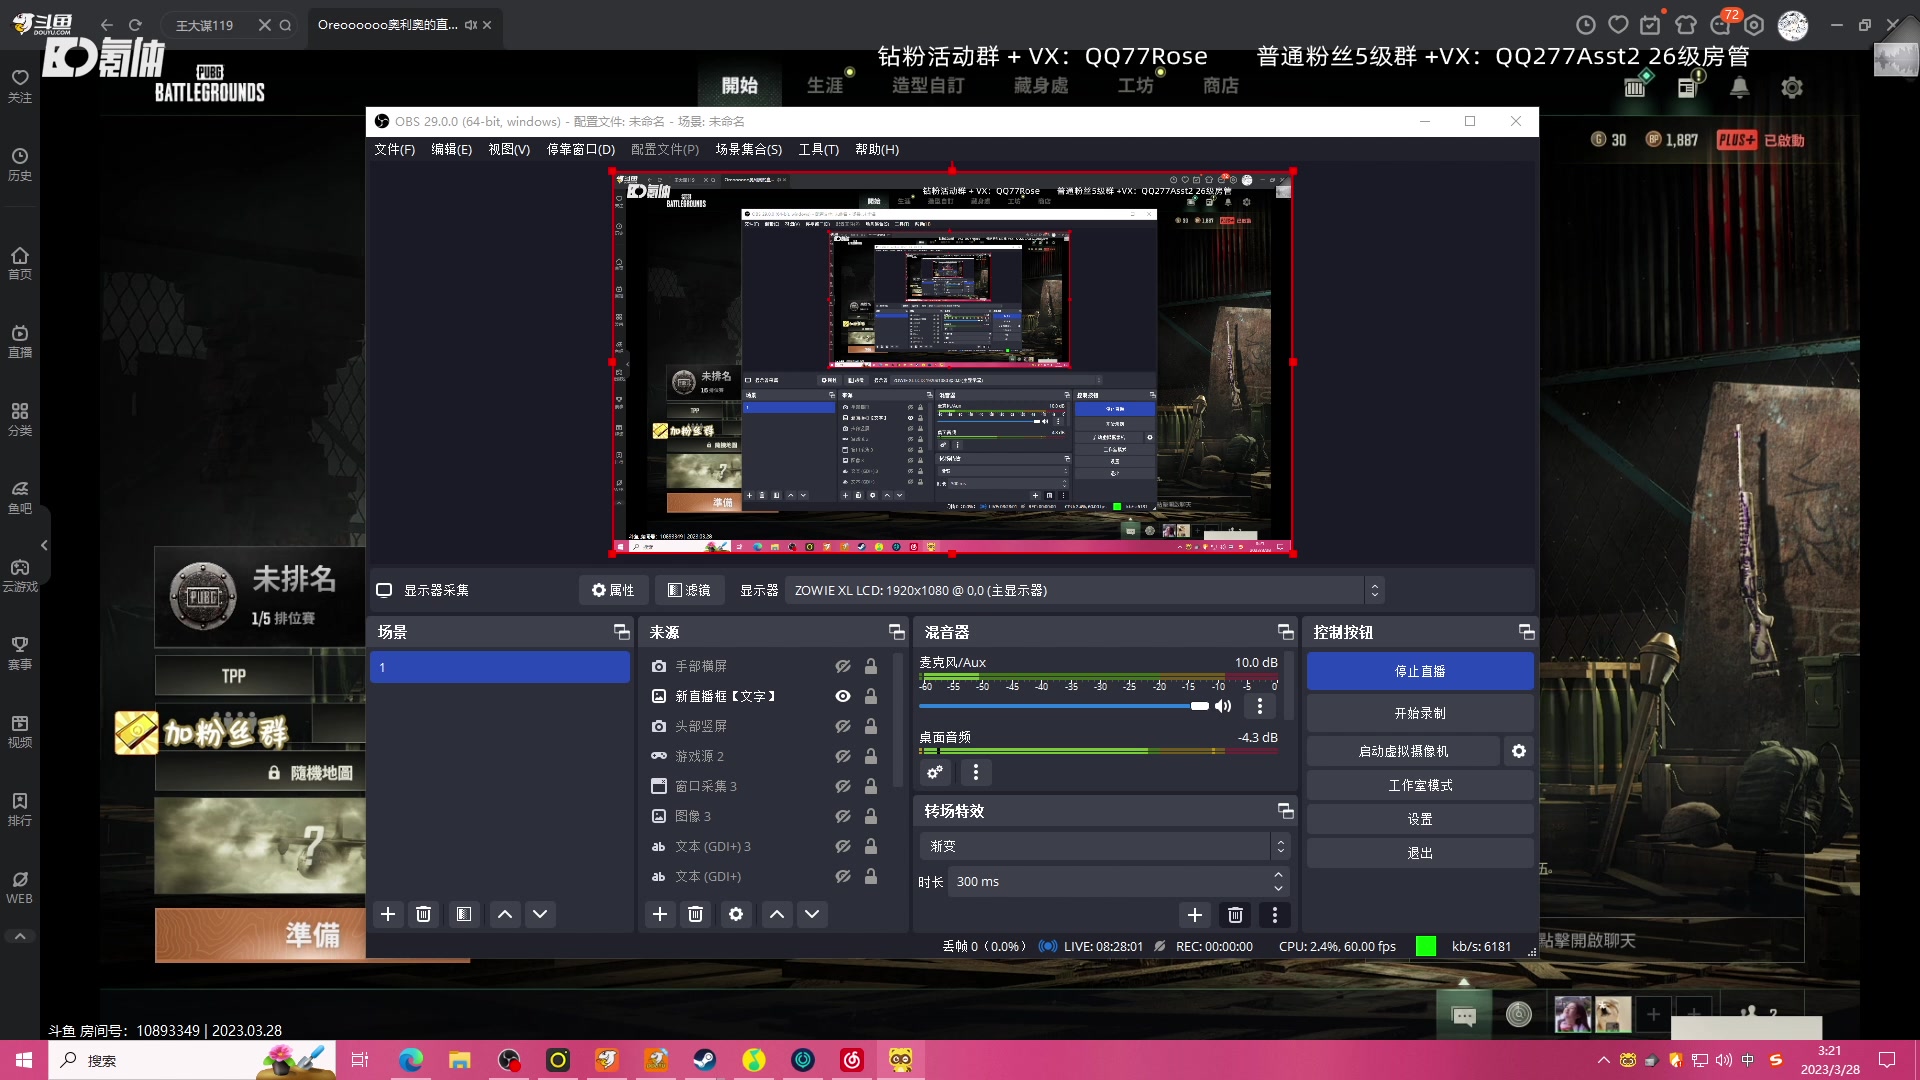The width and height of the screenshot is (1920, 1080).
Task: Select scene 1 in the 场景 list
Action: [x=500, y=667]
